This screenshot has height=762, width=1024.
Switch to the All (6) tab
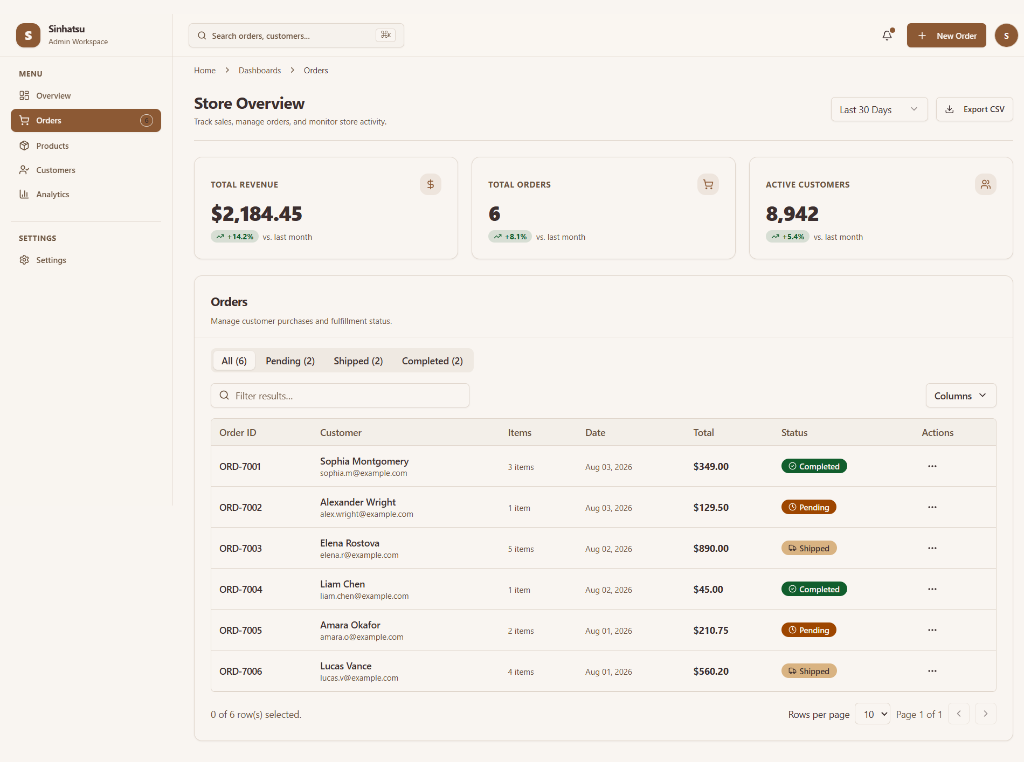[x=234, y=360]
